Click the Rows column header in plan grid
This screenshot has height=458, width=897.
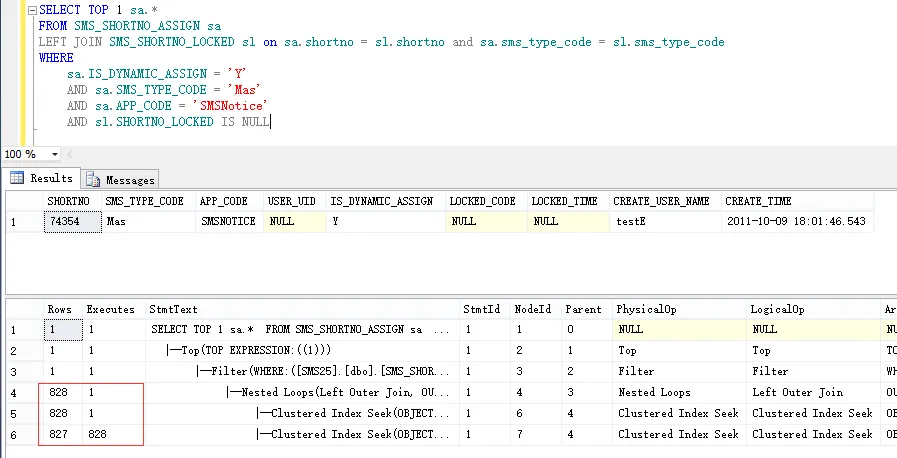coord(59,310)
